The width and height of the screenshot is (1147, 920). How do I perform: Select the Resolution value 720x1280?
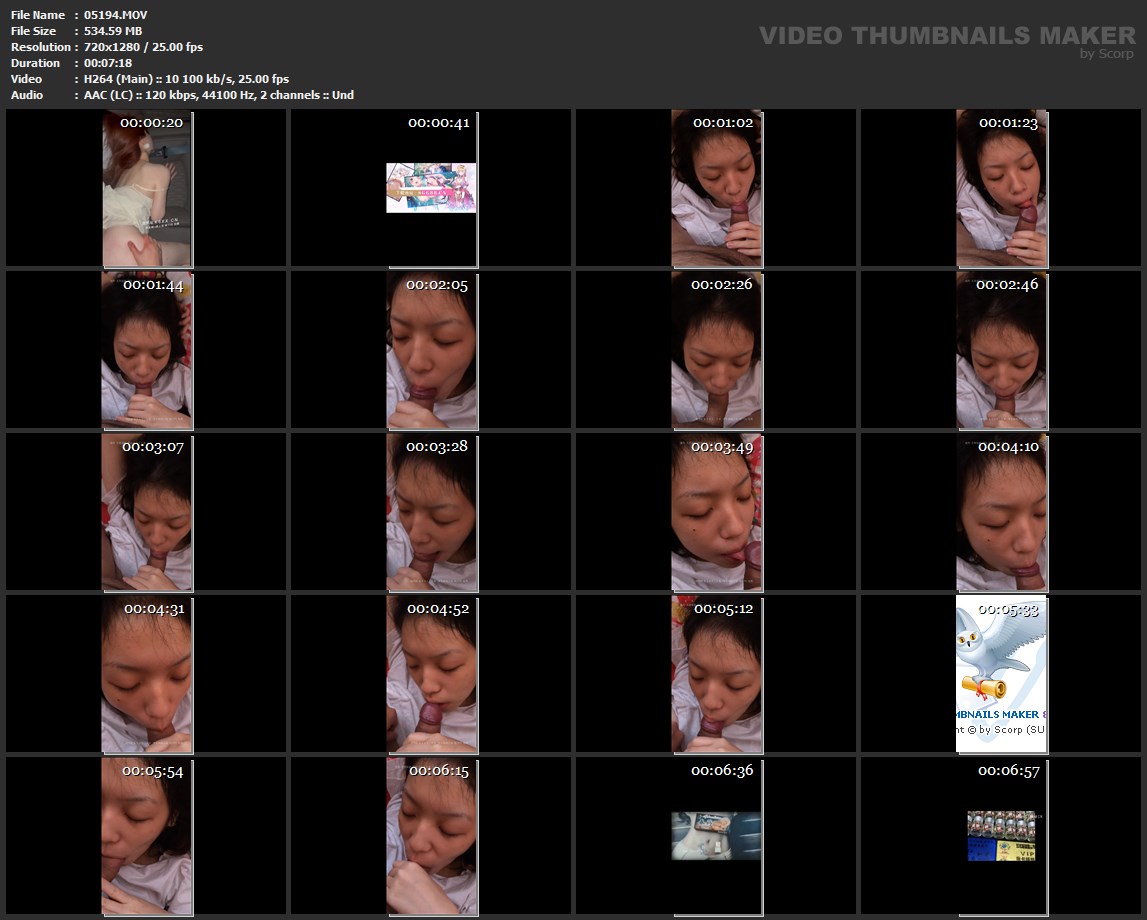coord(143,47)
